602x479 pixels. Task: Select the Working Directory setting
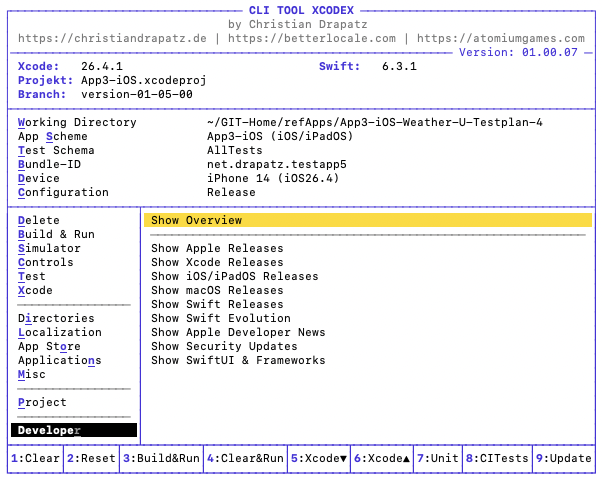(77, 122)
